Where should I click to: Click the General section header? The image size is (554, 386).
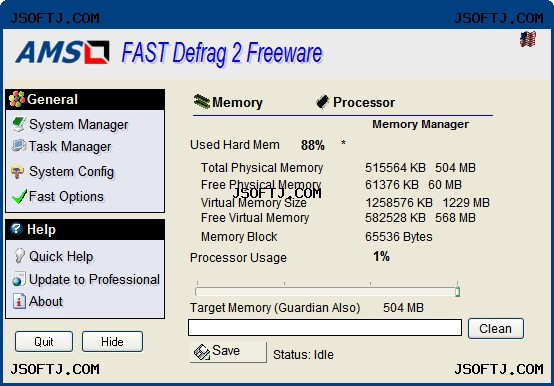[85, 99]
